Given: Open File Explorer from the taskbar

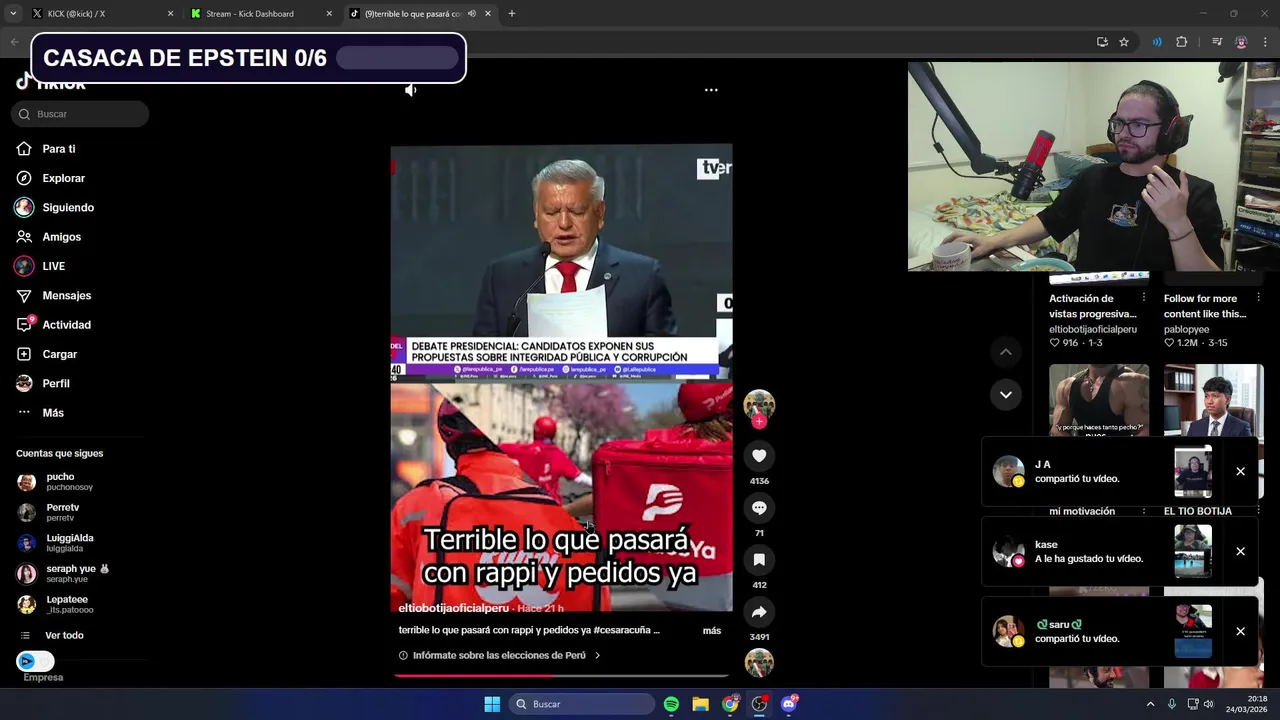Looking at the screenshot, I should pyautogui.click(x=701, y=704).
